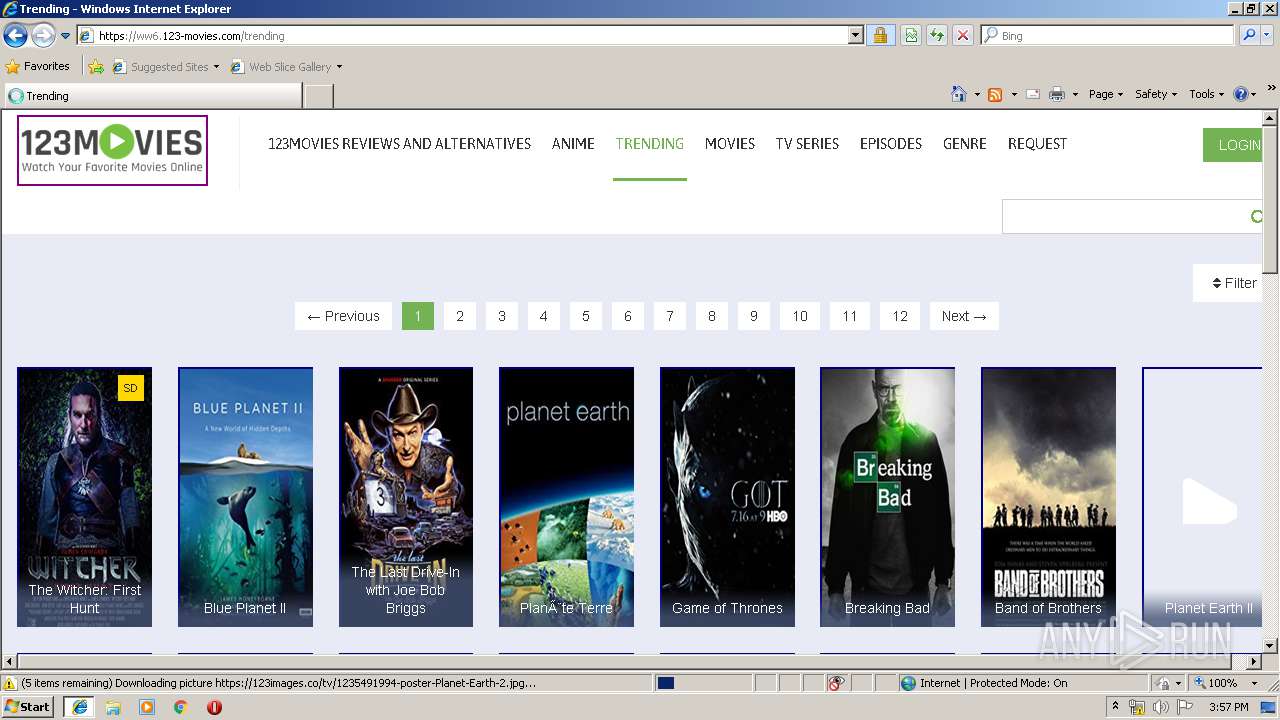Go to pagination page 12
The width and height of the screenshot is (1280, 720).
(900, 316)
